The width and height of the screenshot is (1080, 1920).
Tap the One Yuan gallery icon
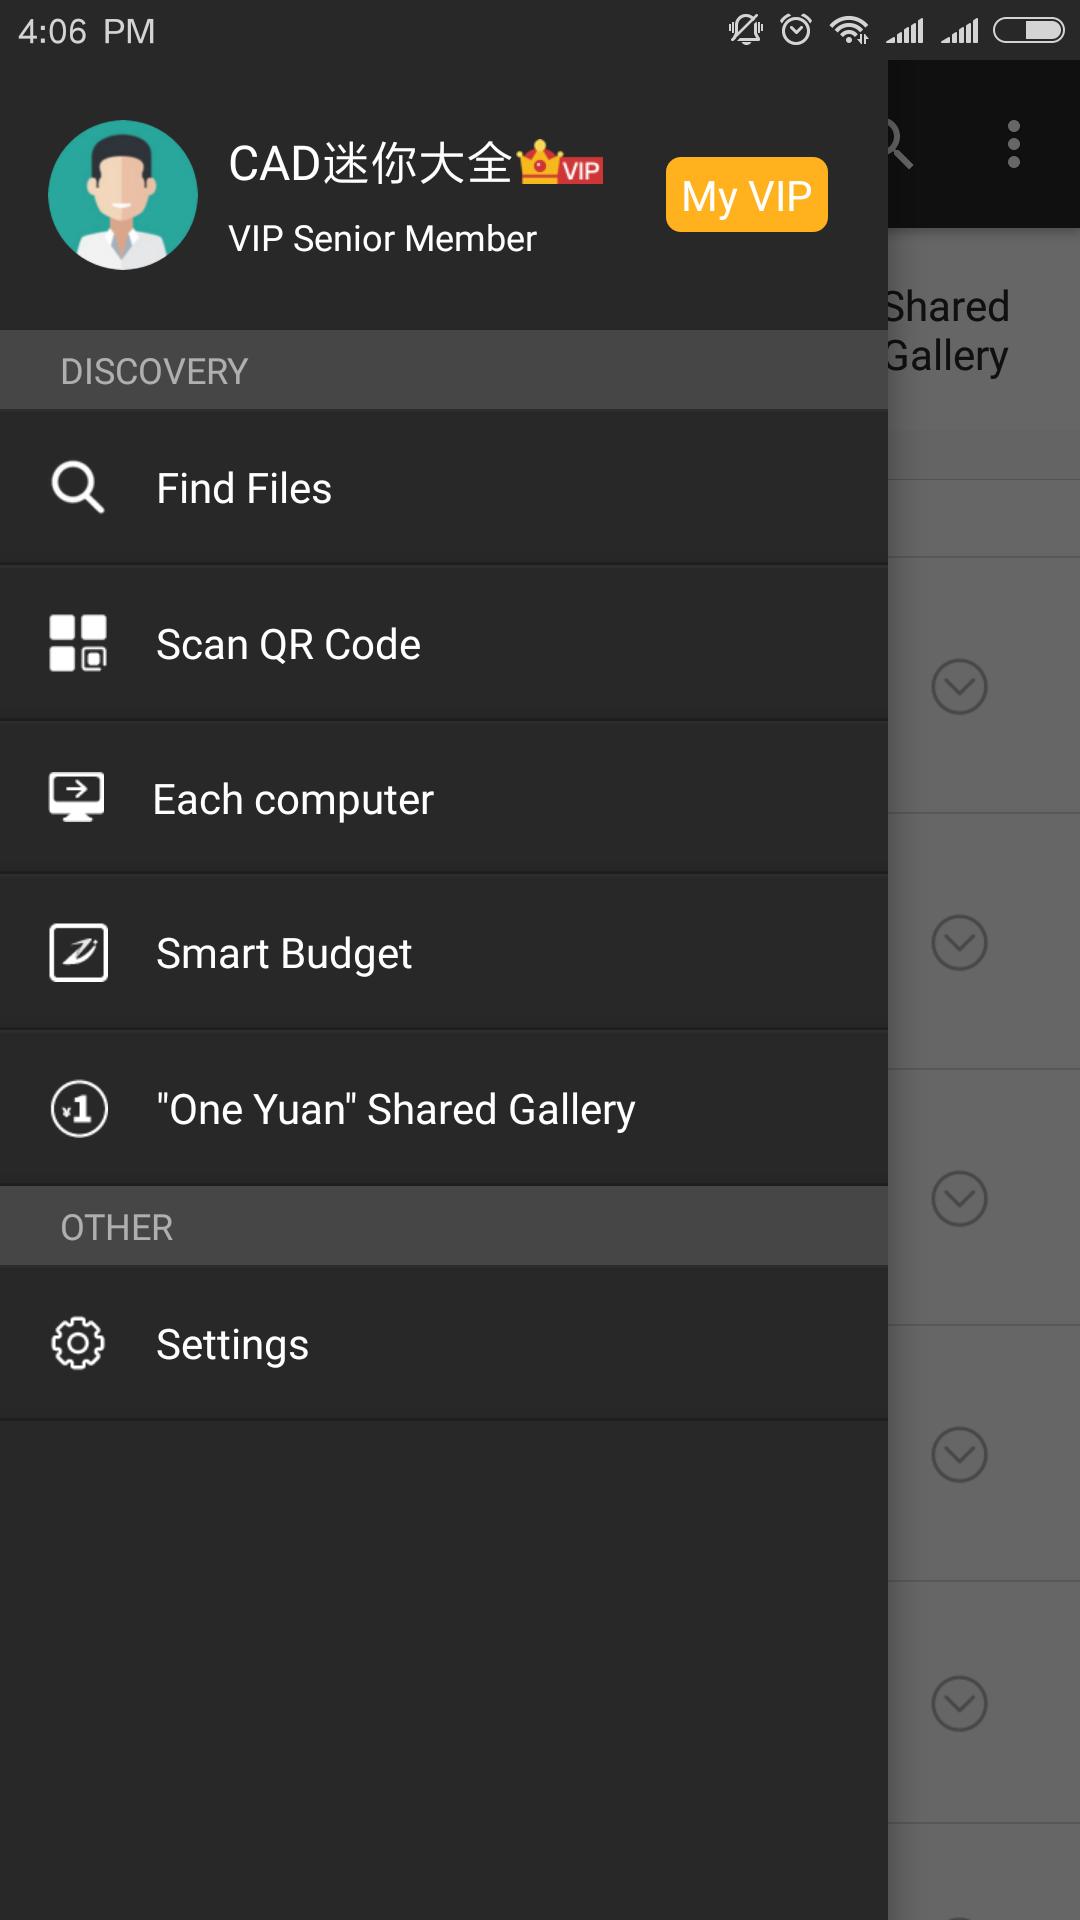pos(79,1108)
